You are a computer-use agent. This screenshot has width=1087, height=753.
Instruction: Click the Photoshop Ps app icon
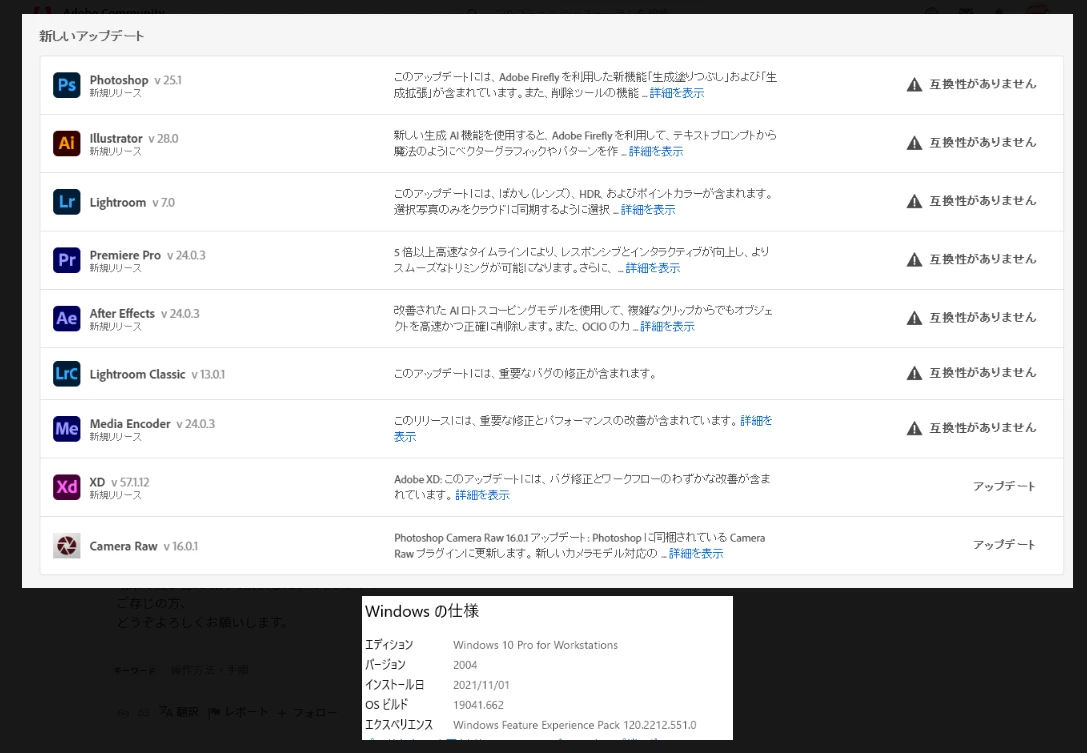(x=67, y=85)
